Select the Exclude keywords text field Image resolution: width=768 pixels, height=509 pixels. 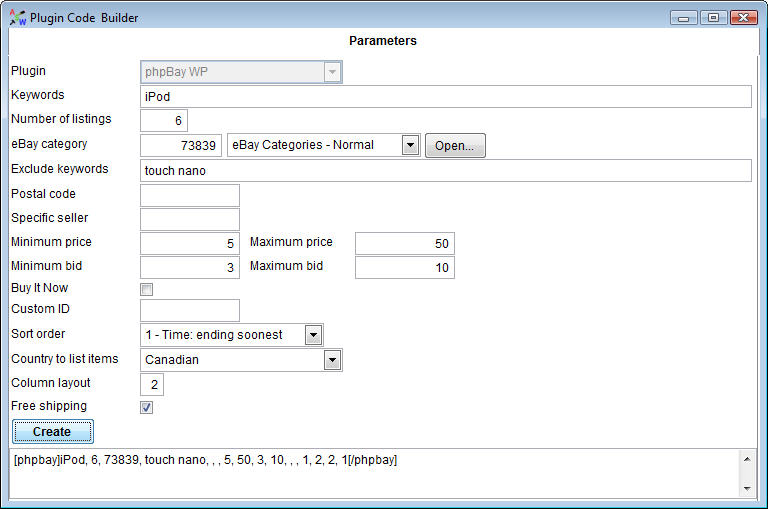click(x=446, y=170)
